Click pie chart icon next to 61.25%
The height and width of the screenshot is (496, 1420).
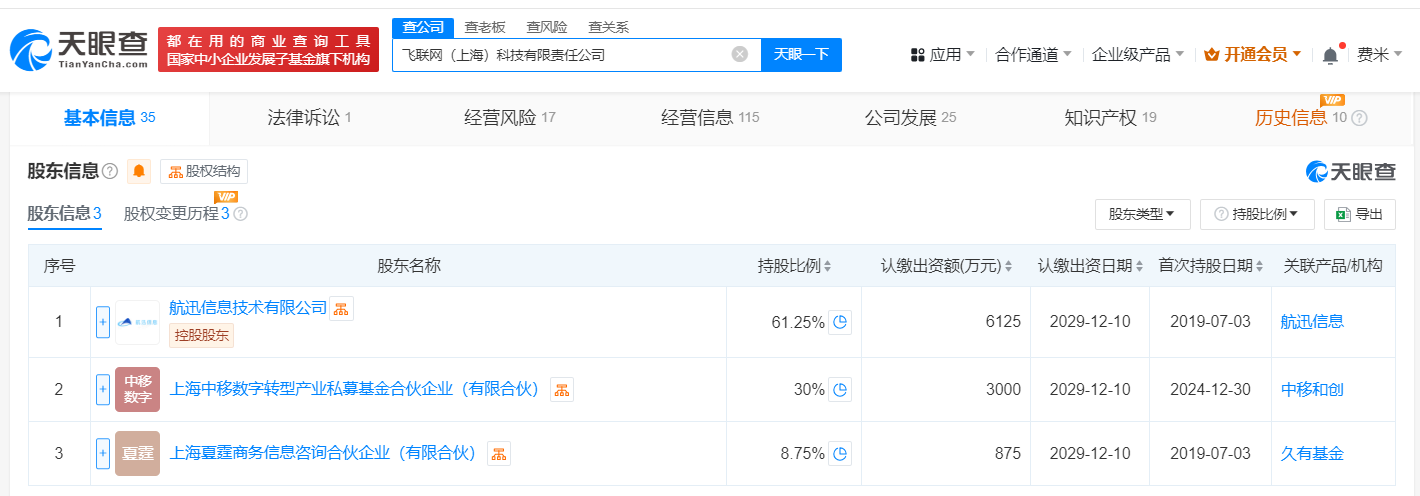coord(840,322)
